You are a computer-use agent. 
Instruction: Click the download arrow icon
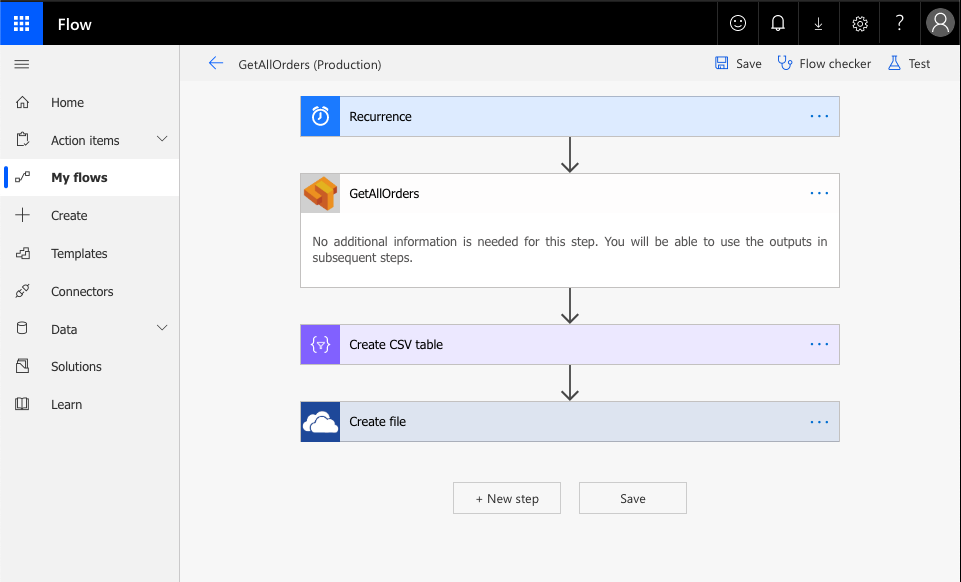818,24
